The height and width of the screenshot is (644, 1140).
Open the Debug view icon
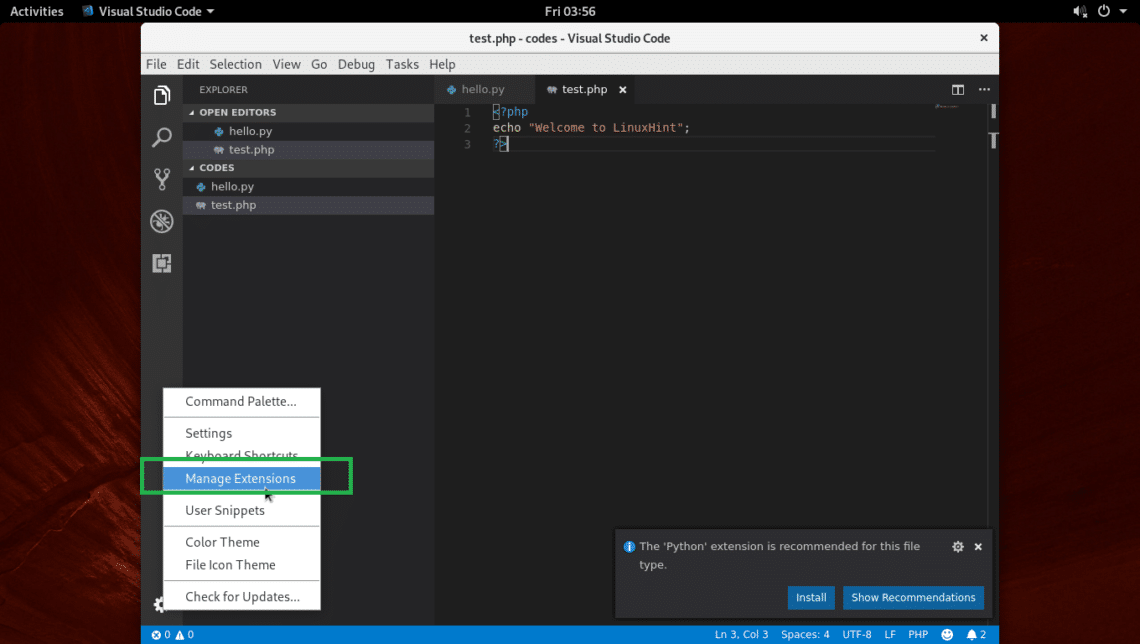162,222
